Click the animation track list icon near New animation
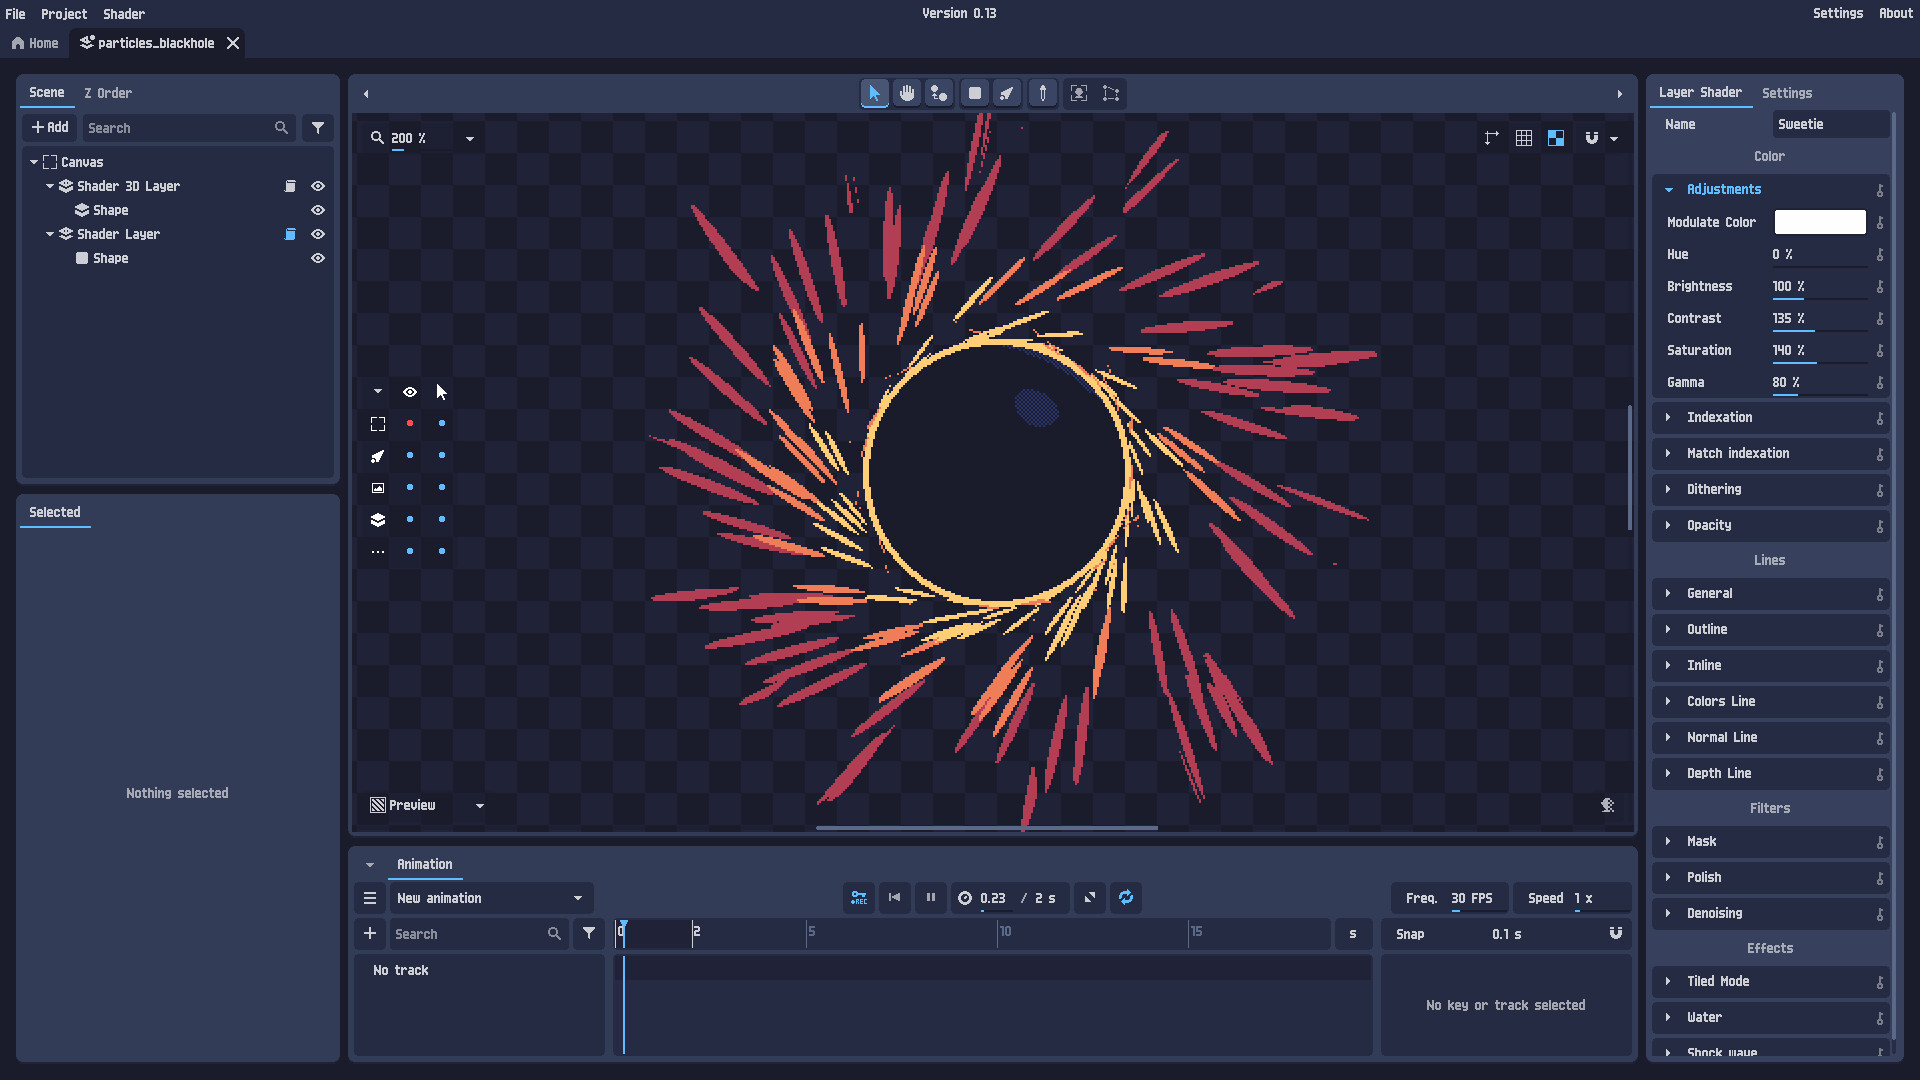The width and height of the screenshot is (1920, 1080). [370, 898]
